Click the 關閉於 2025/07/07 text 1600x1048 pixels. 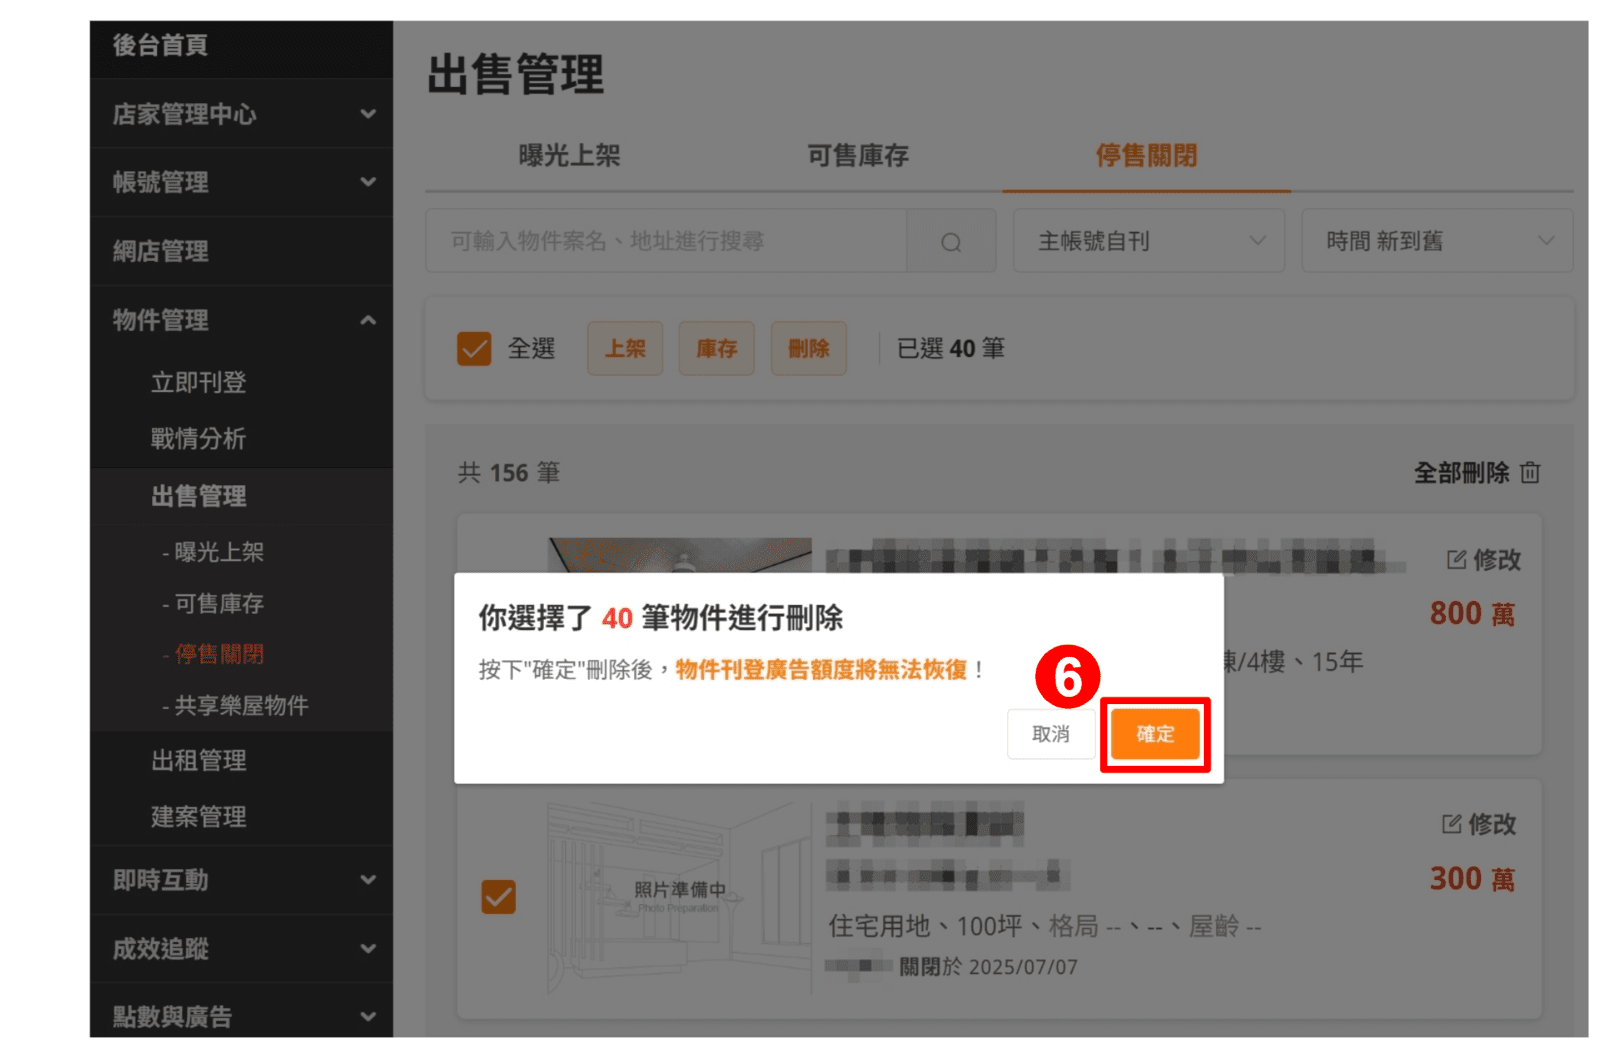pyautogui.click(x=988, y=967)
